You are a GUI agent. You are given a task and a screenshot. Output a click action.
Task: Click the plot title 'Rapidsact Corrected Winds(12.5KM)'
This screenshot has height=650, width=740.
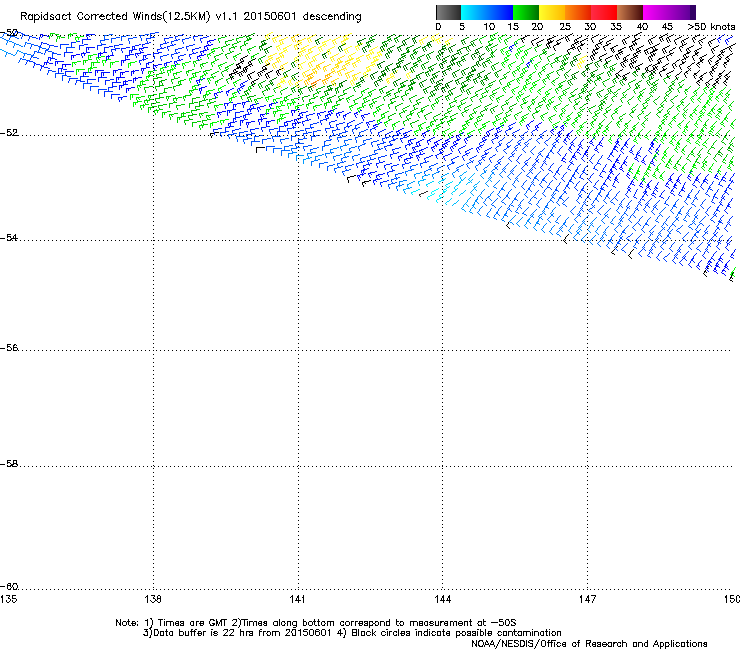pyautogui.click(x=115, y=16)
